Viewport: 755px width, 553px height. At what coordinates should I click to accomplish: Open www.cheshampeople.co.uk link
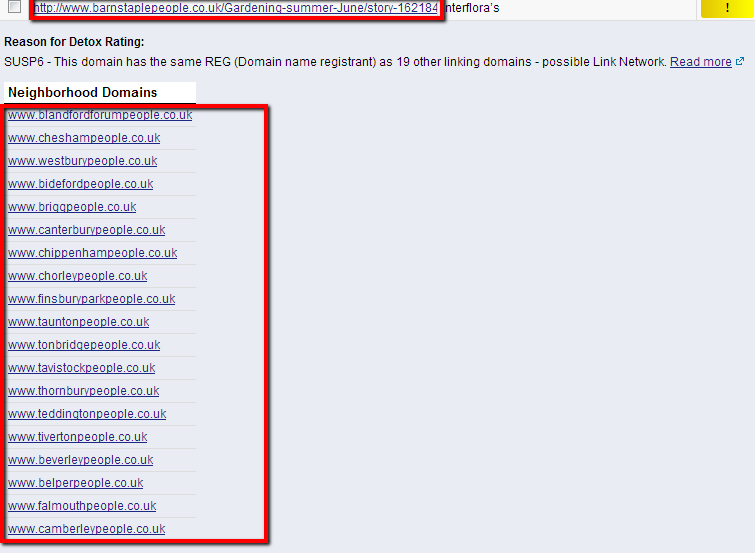pos(84,138)
